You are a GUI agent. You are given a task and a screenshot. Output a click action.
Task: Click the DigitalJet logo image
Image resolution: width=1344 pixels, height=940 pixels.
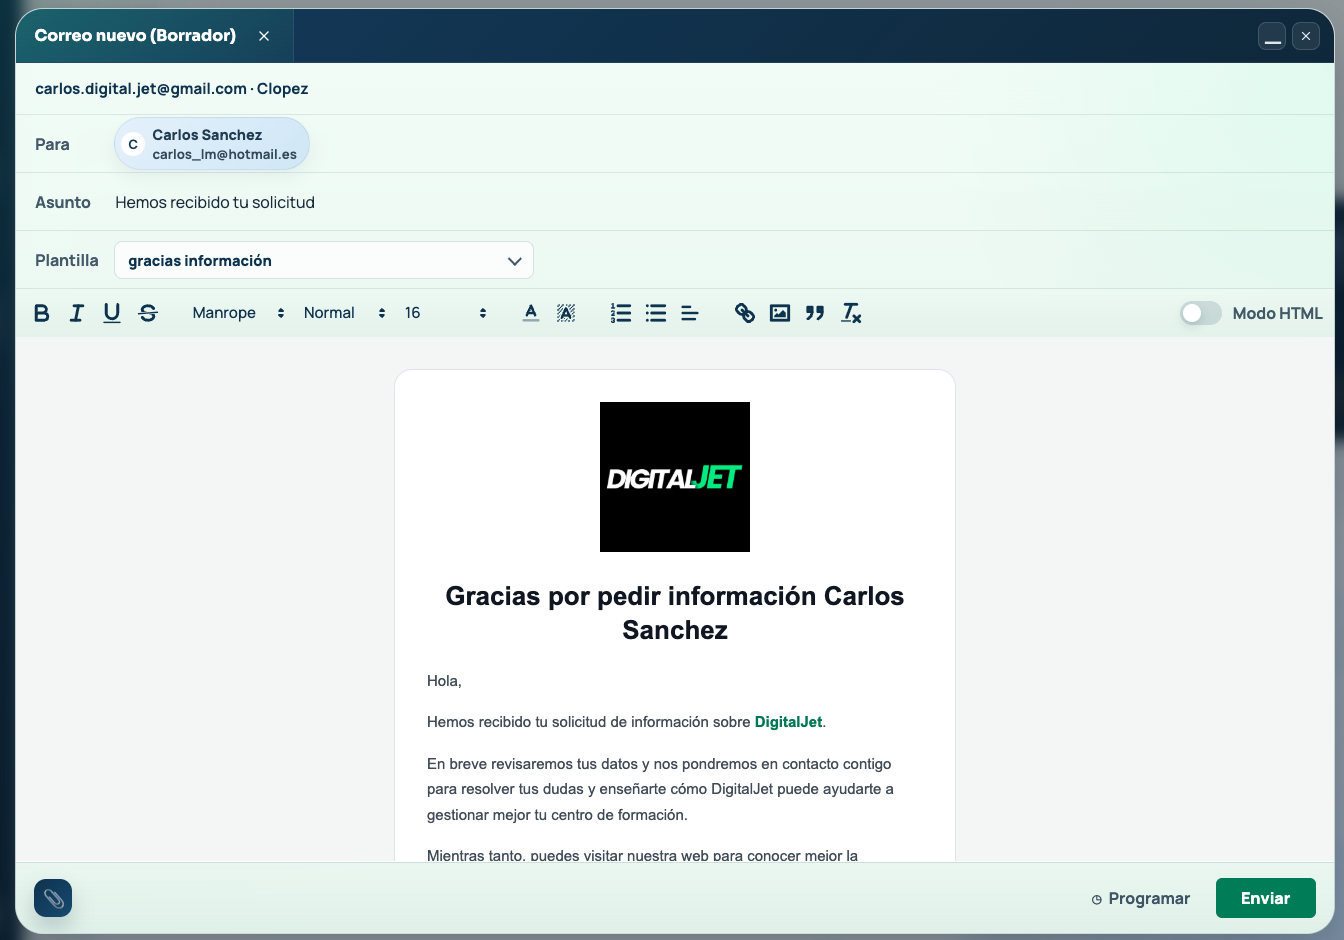[675, 477]
